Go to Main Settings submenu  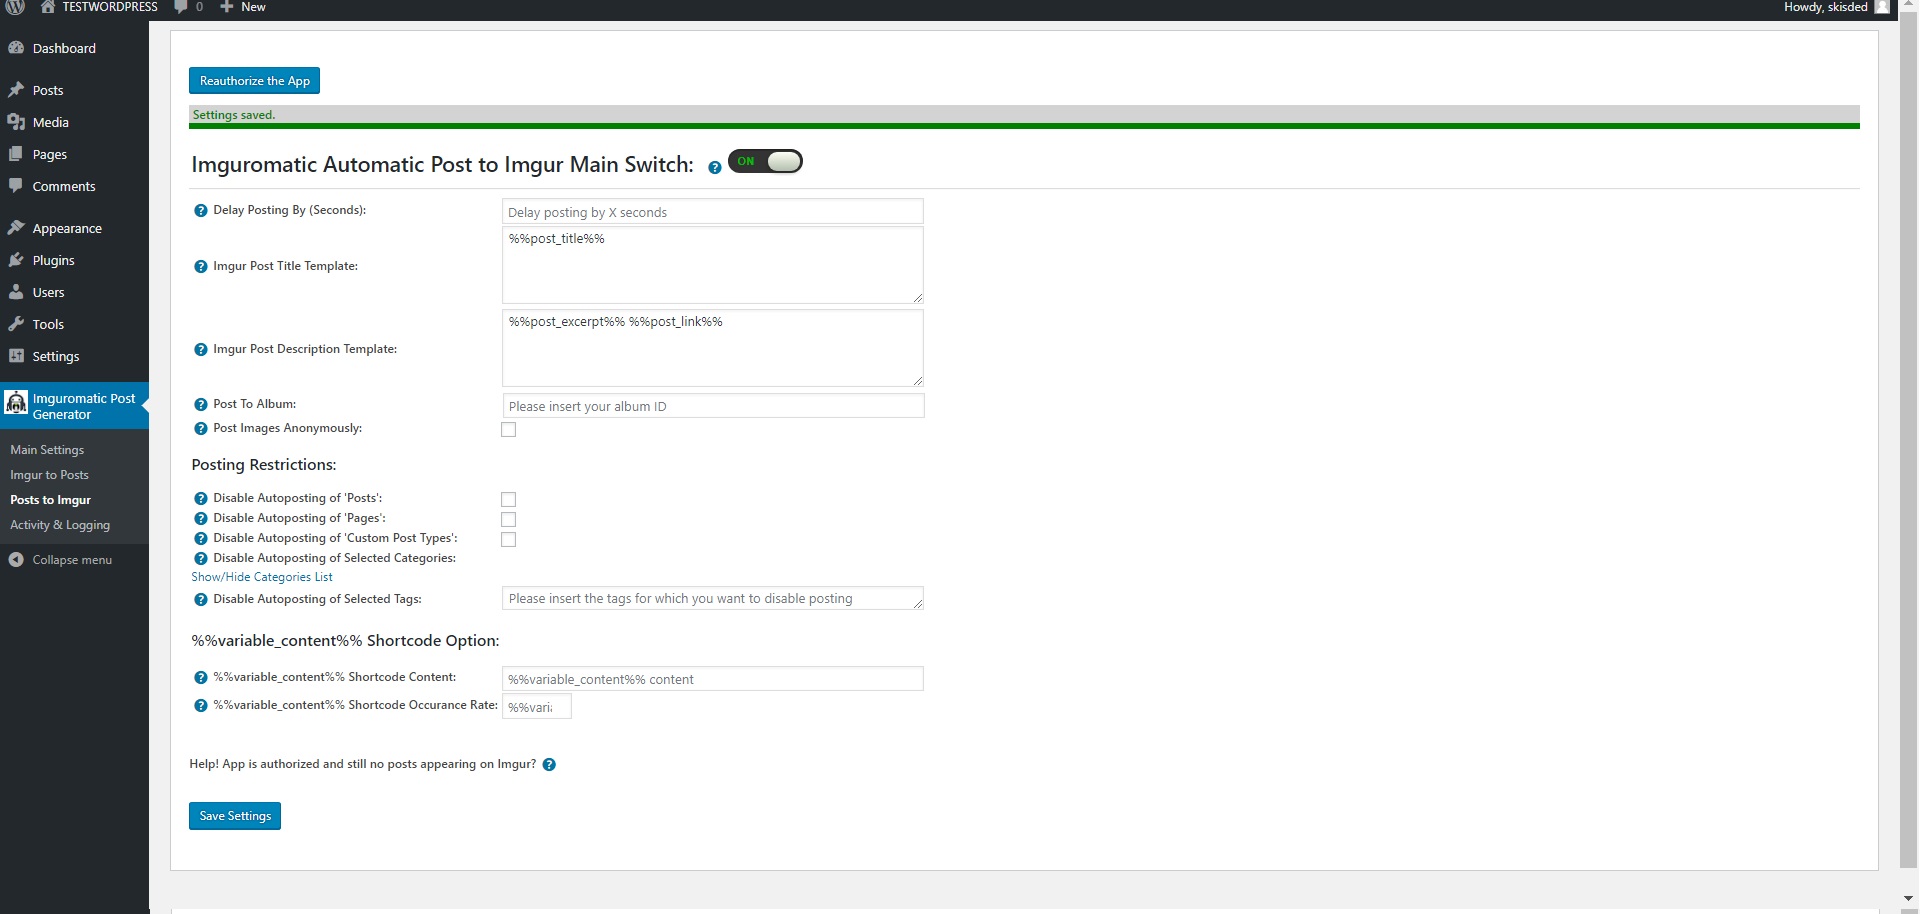[47, 450]
